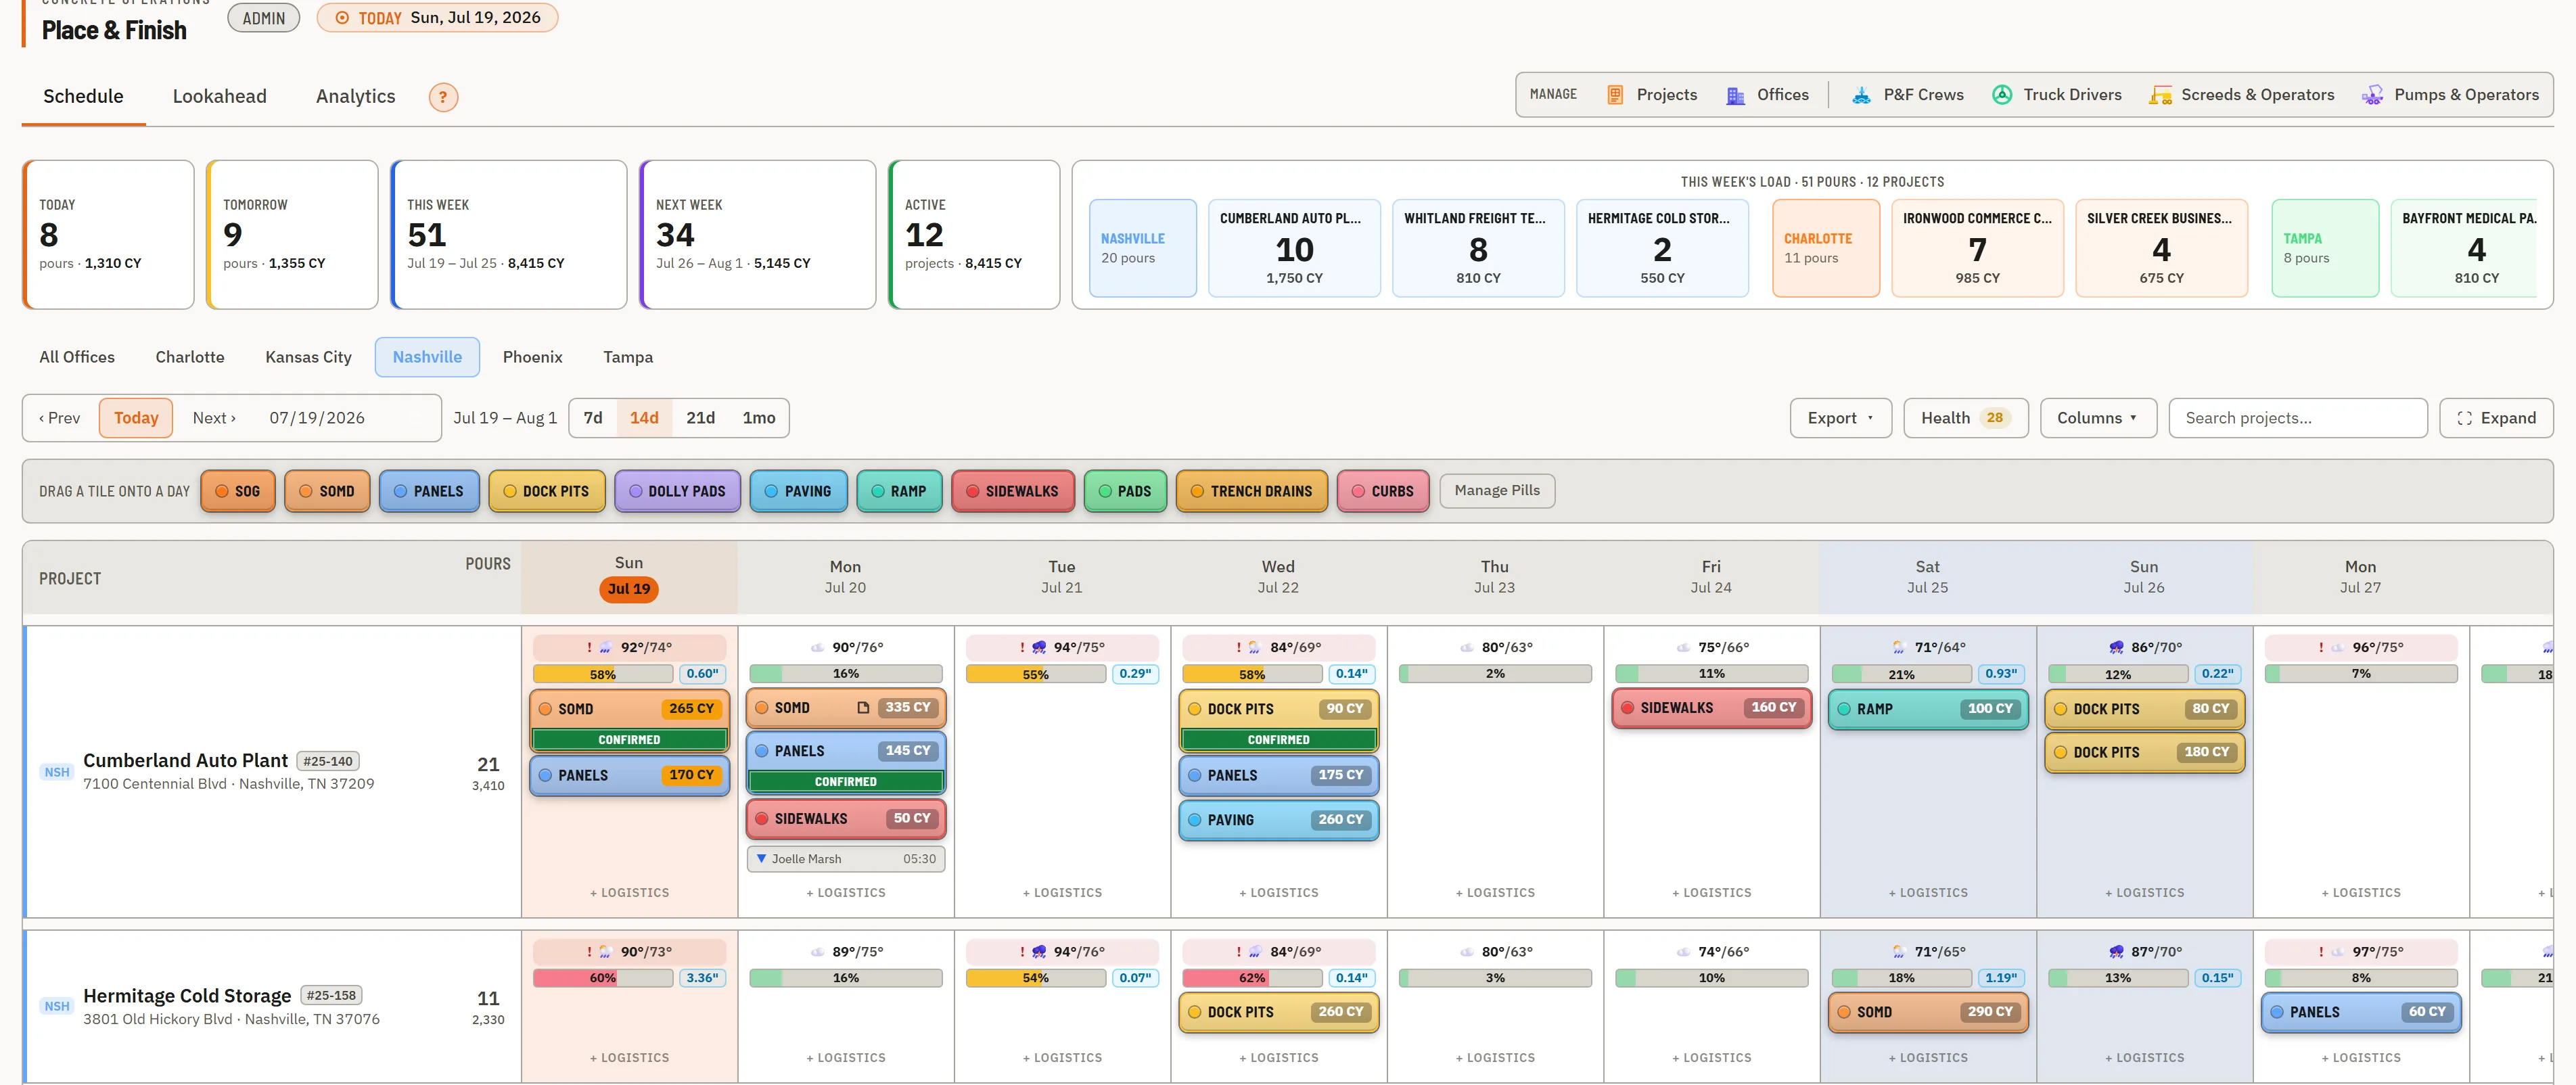This screenshot has height=1085, width=2576.
Task: Open the Export dropdown
Action: point(1840,418)
